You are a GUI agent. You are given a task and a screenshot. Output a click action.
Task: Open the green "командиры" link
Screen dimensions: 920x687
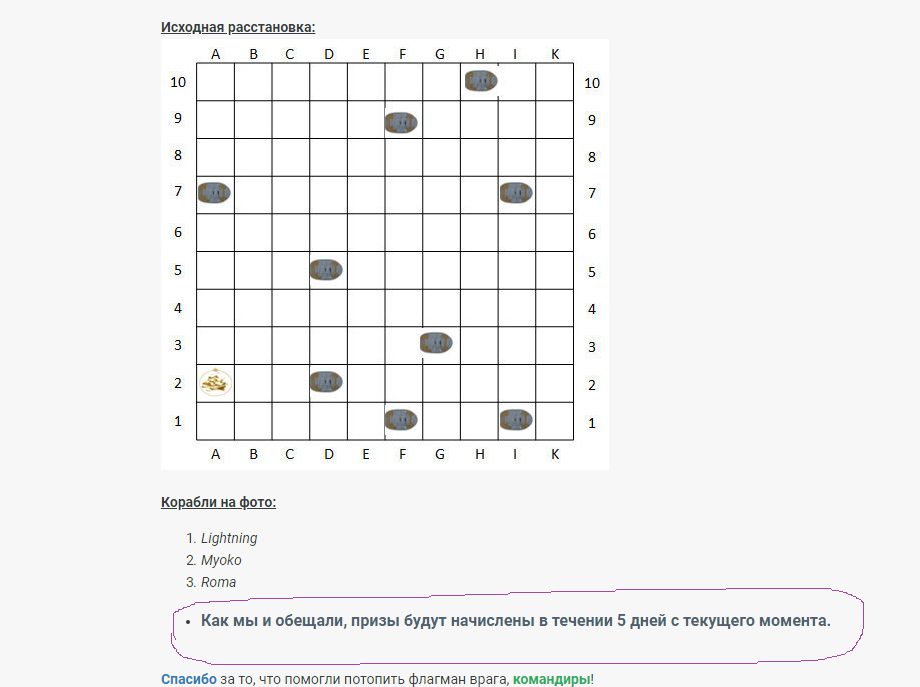(551, 679)
